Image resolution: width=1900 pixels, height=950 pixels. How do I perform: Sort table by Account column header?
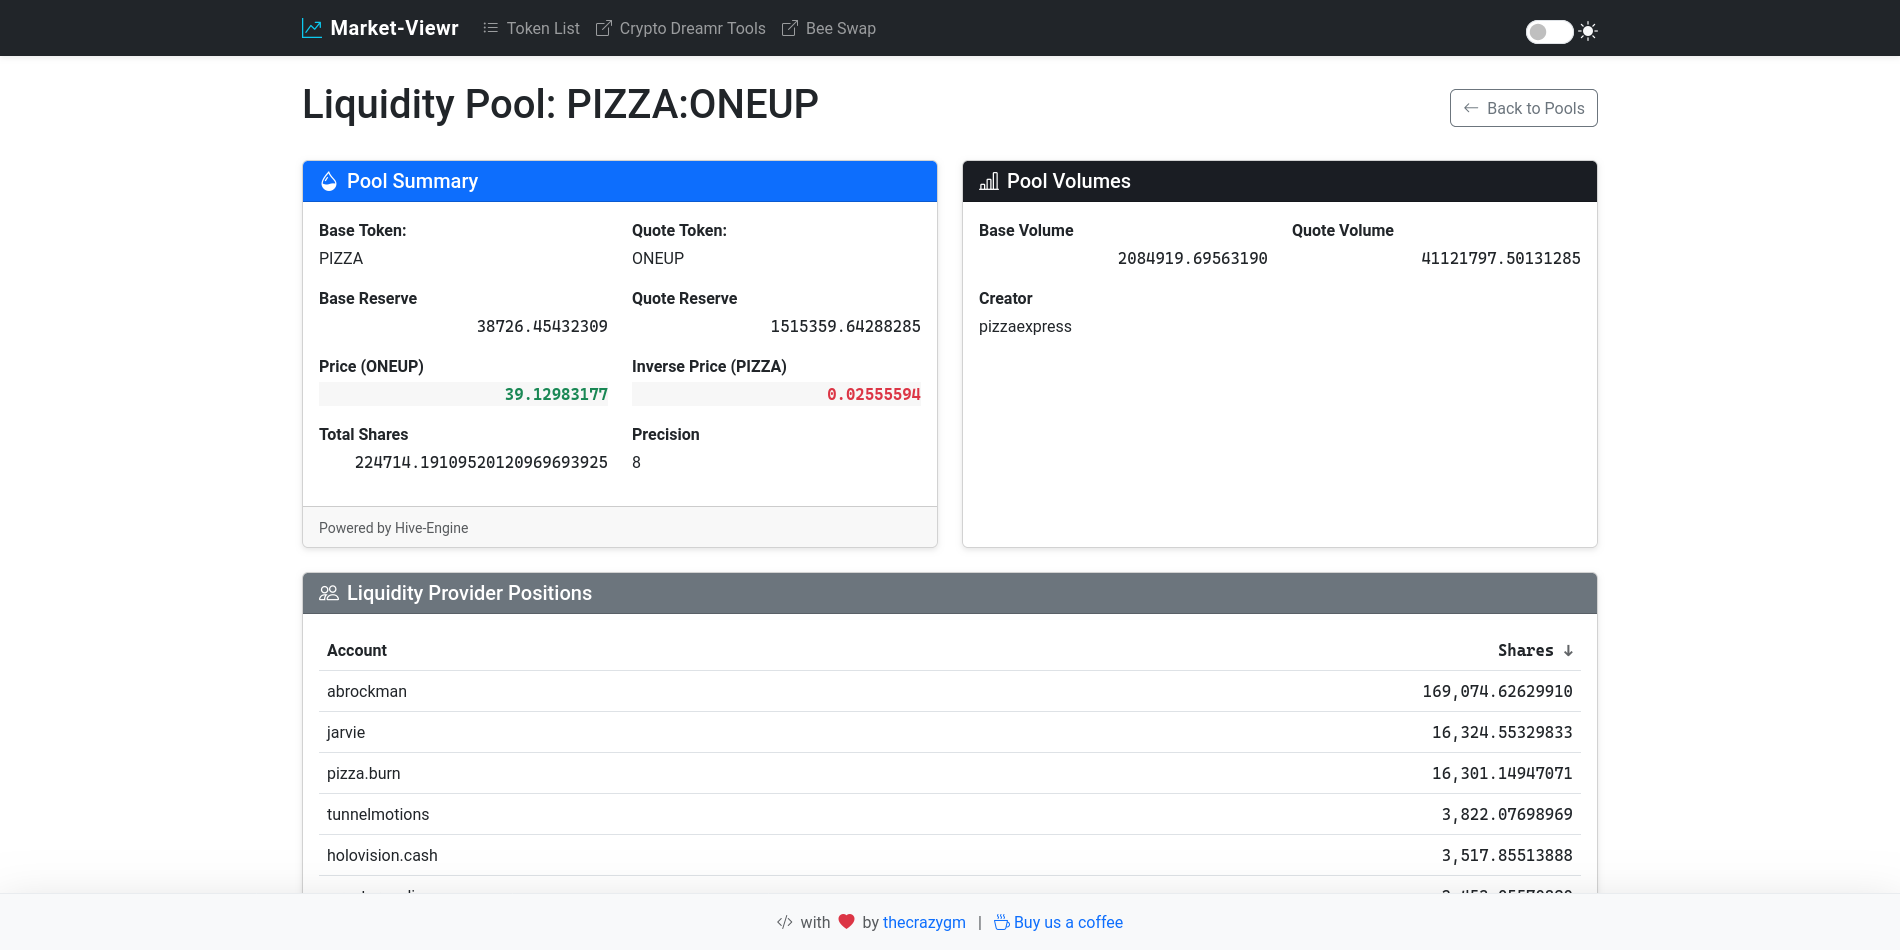357,651
